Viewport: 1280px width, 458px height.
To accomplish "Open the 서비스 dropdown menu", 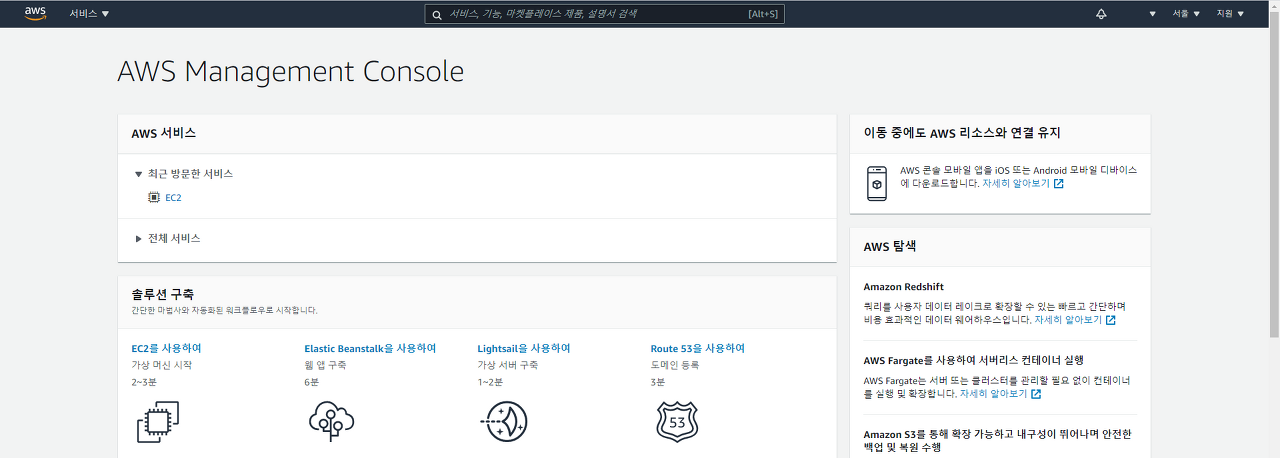I will (89, 14).
